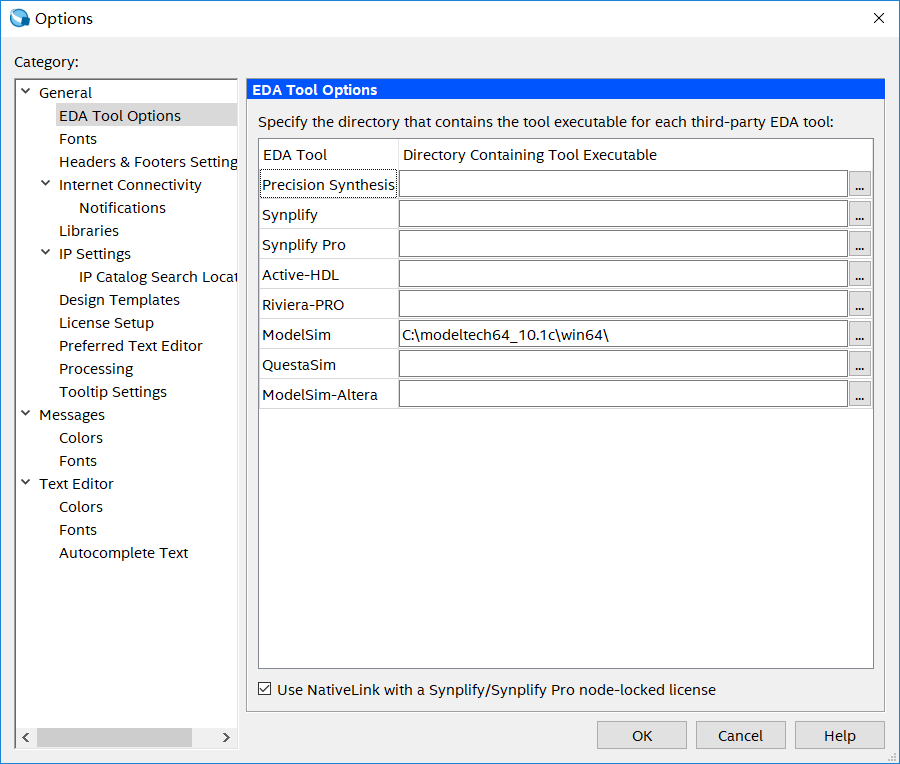
Task: Click the Cancel button
Action: coord(740,735)
